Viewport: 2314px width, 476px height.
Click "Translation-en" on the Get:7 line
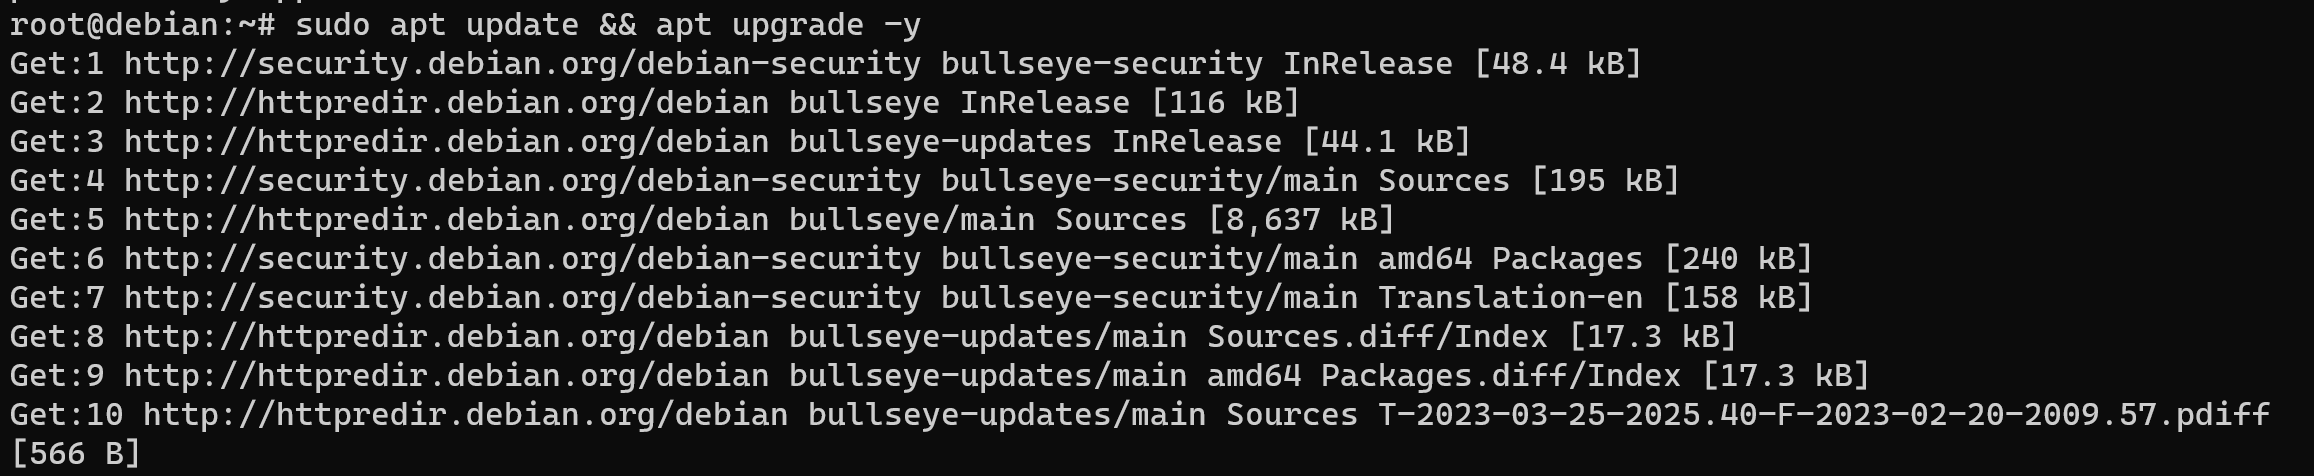1510,298
